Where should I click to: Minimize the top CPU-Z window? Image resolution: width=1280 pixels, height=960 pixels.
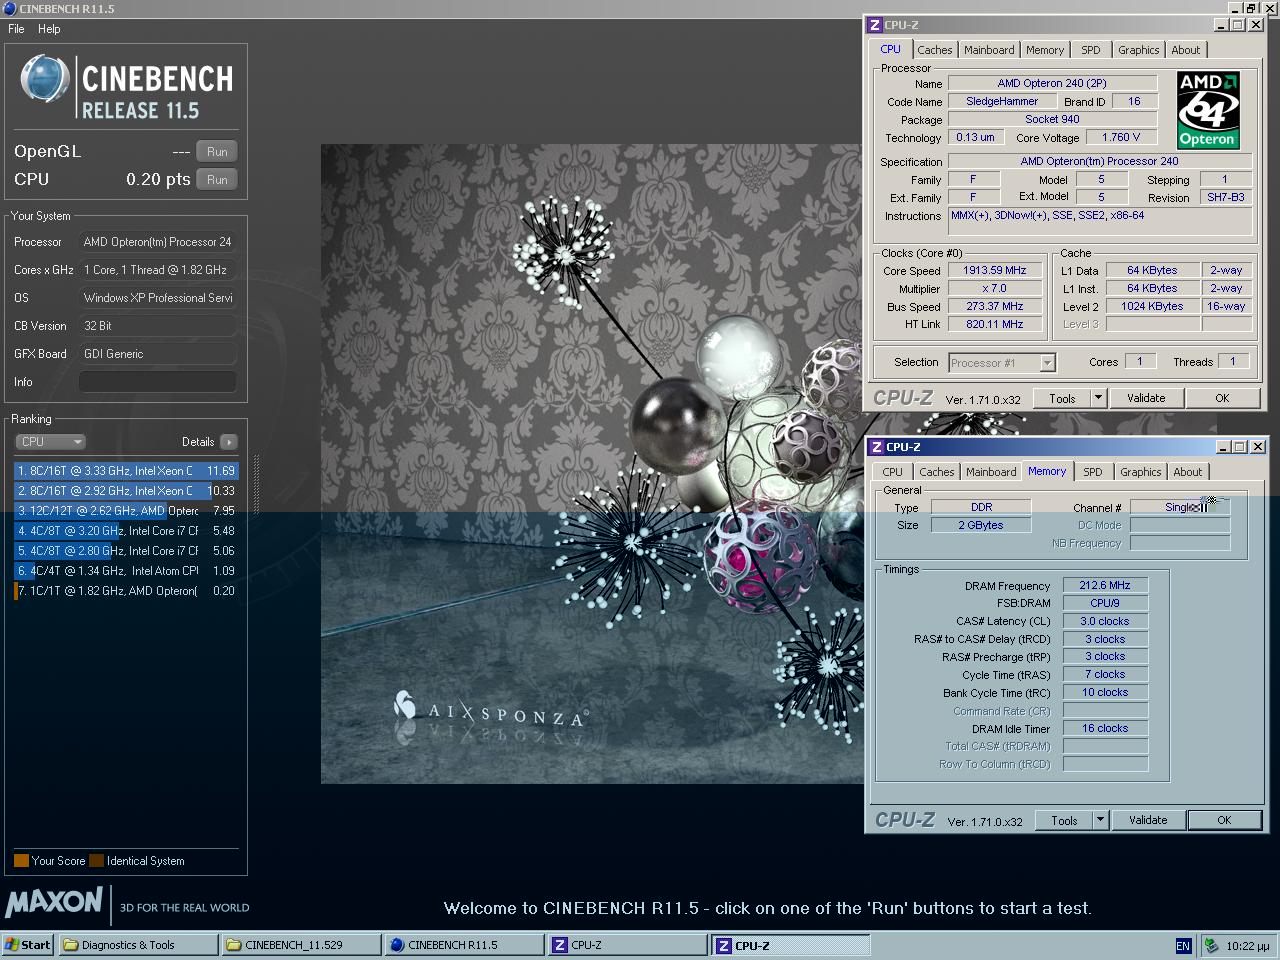click(1222, 25)
